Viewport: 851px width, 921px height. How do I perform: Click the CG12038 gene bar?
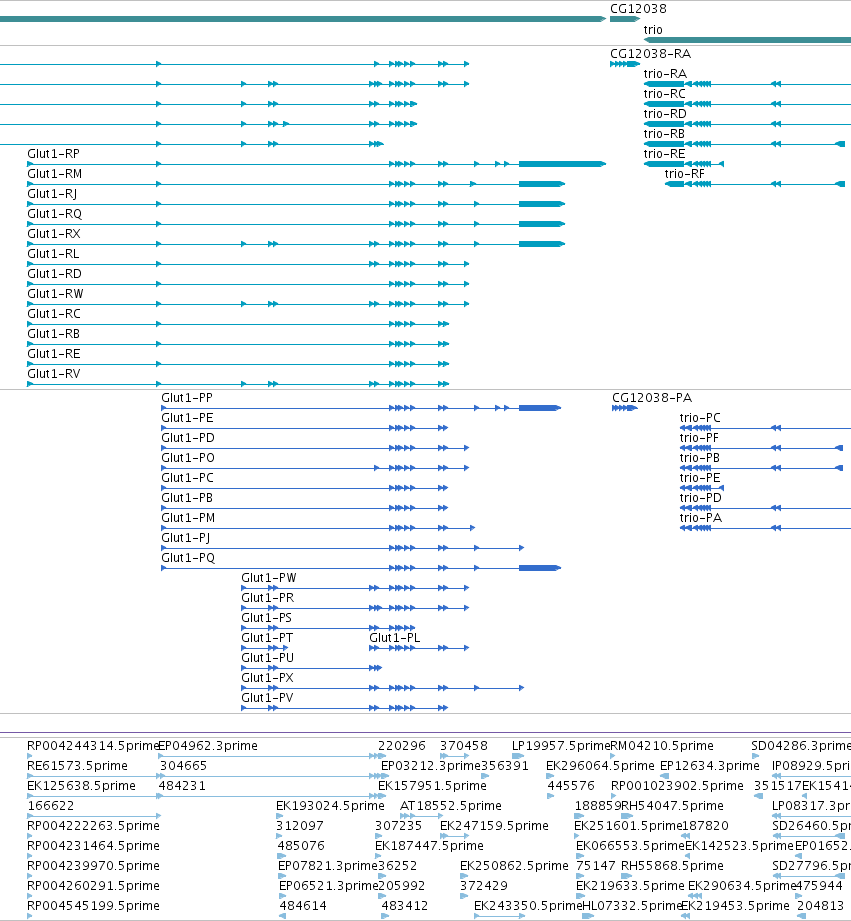pos(625,19)
